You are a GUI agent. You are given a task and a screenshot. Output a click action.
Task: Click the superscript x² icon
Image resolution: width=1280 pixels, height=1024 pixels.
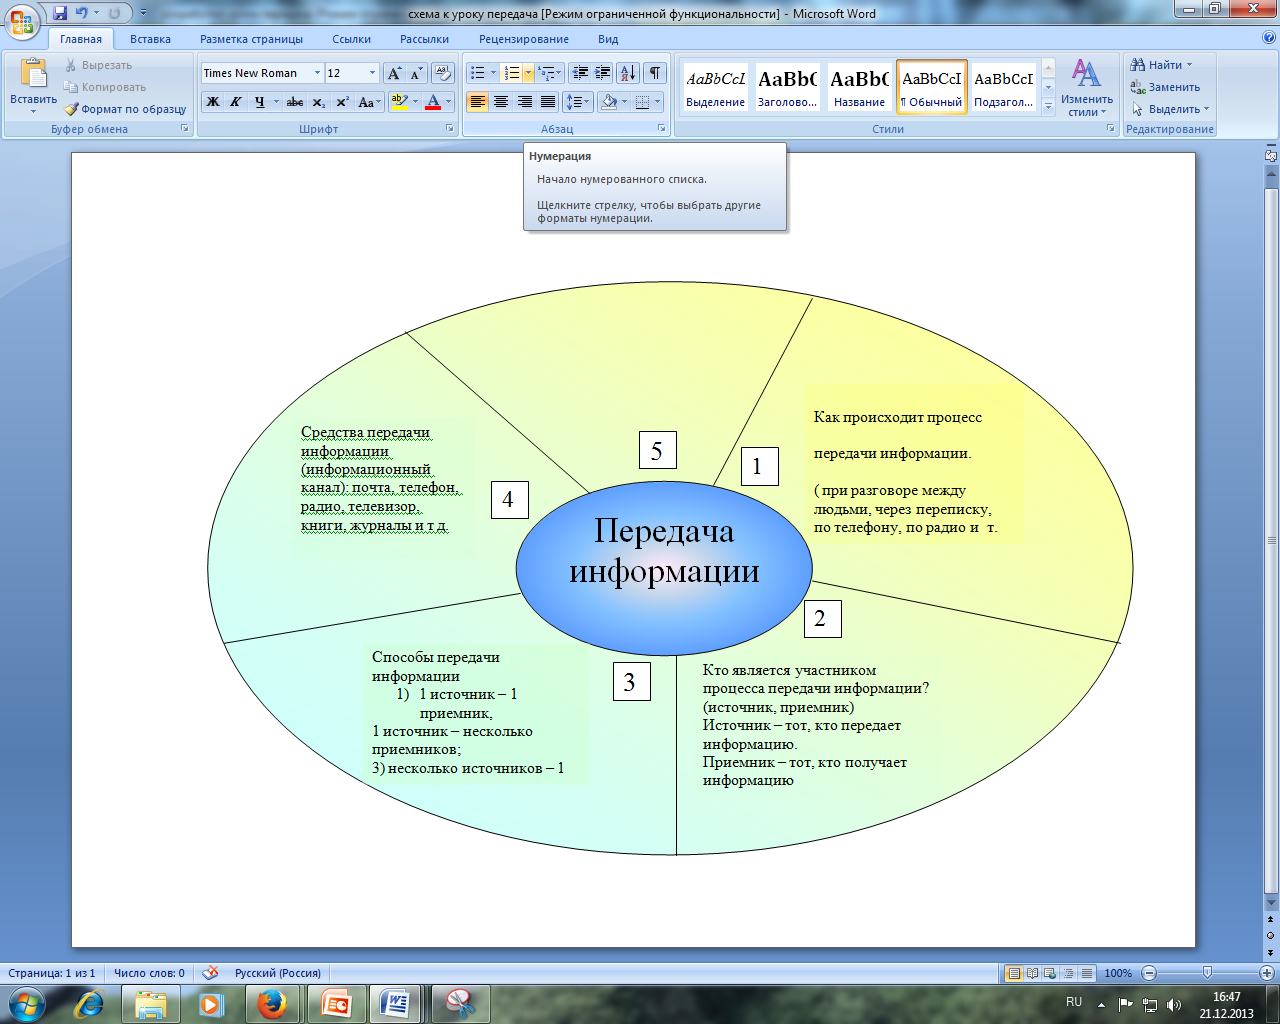point(342,102)
